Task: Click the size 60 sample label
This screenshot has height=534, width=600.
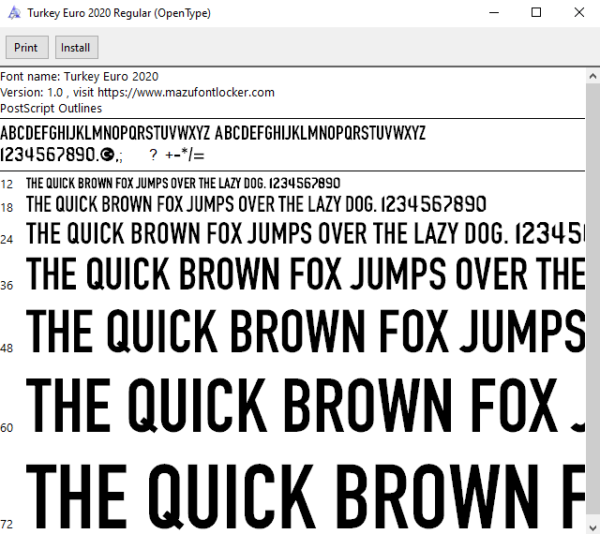Action: [x=7, y=428]
